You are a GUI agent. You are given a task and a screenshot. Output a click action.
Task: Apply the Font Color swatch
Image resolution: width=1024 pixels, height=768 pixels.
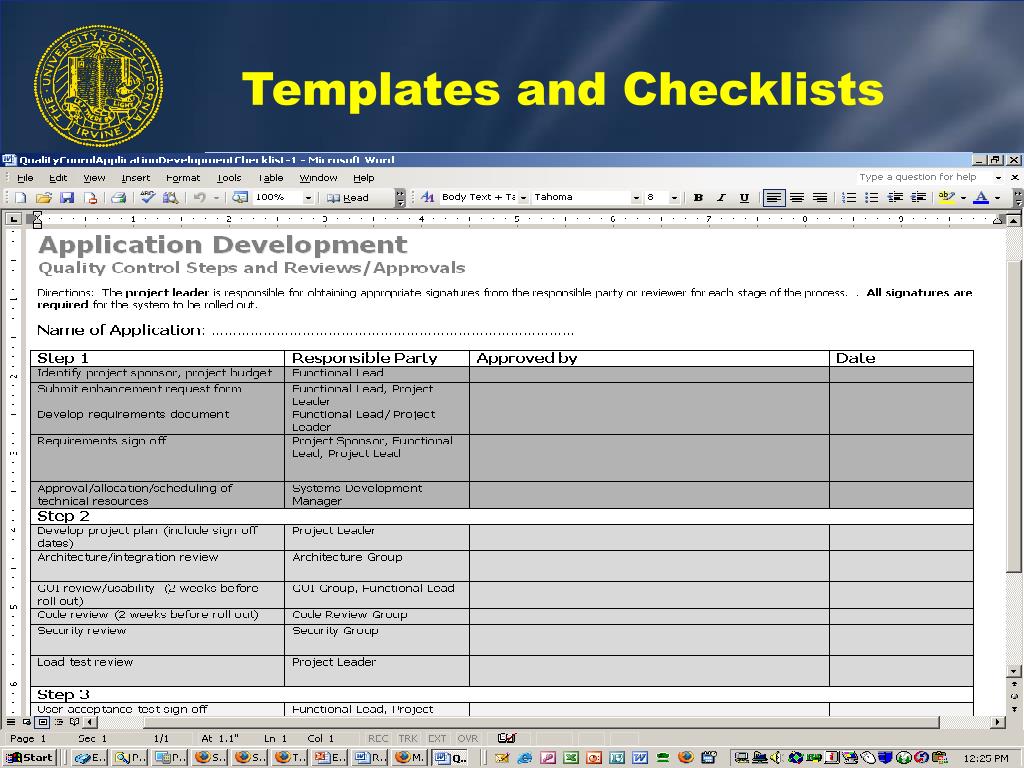(x=981, y=197)
